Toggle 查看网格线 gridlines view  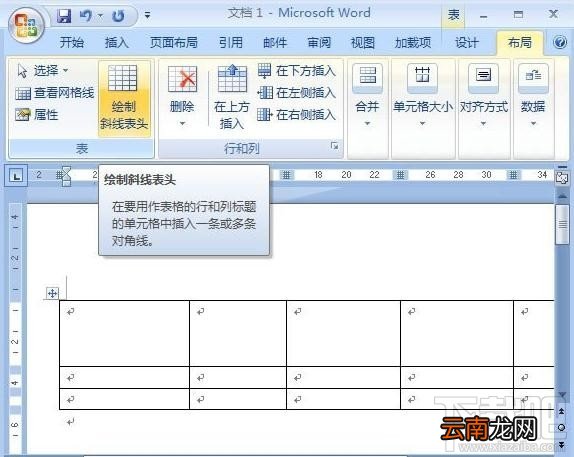pyautogui.click(x=55, y=93)
